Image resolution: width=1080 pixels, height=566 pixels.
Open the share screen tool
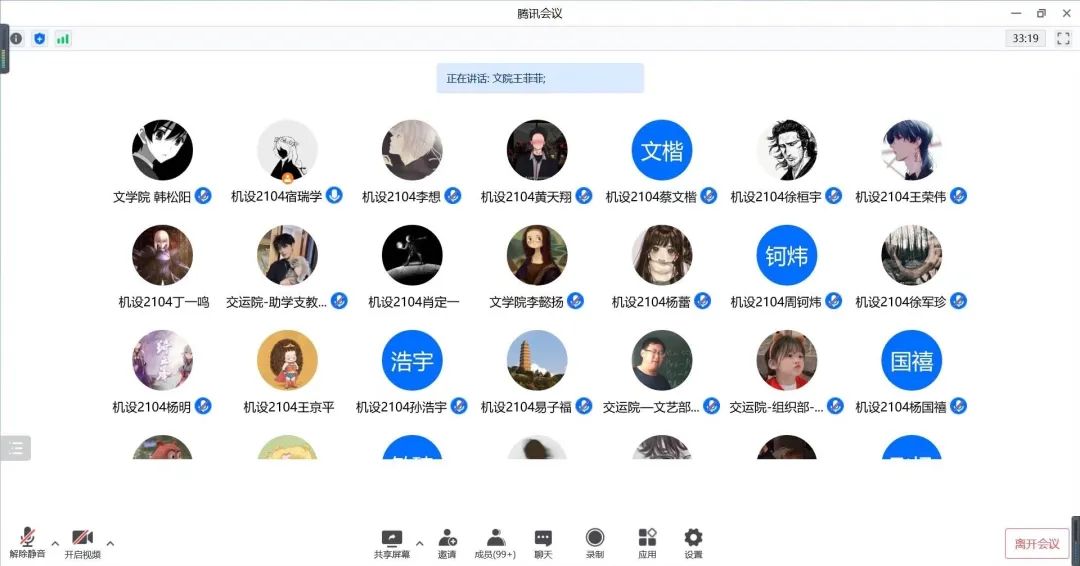point(391,543)
